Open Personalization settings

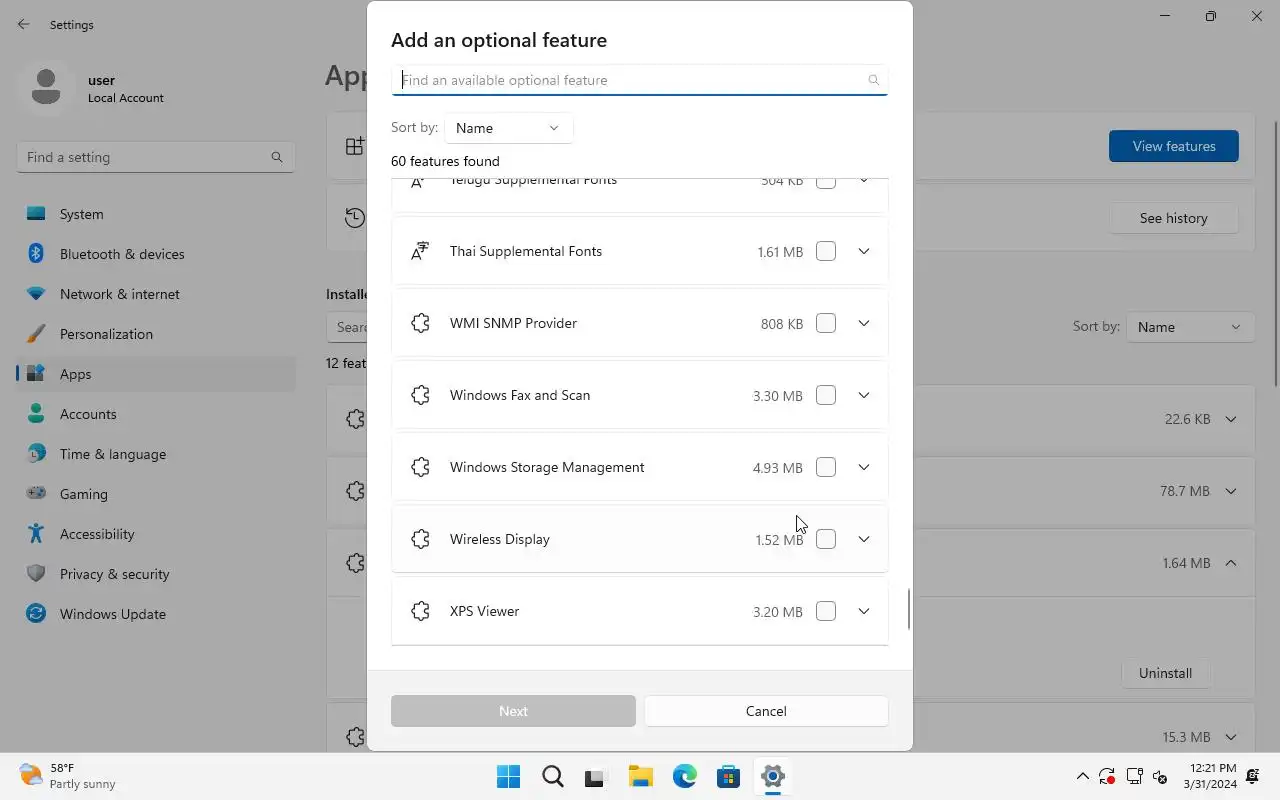pos(156,334)
